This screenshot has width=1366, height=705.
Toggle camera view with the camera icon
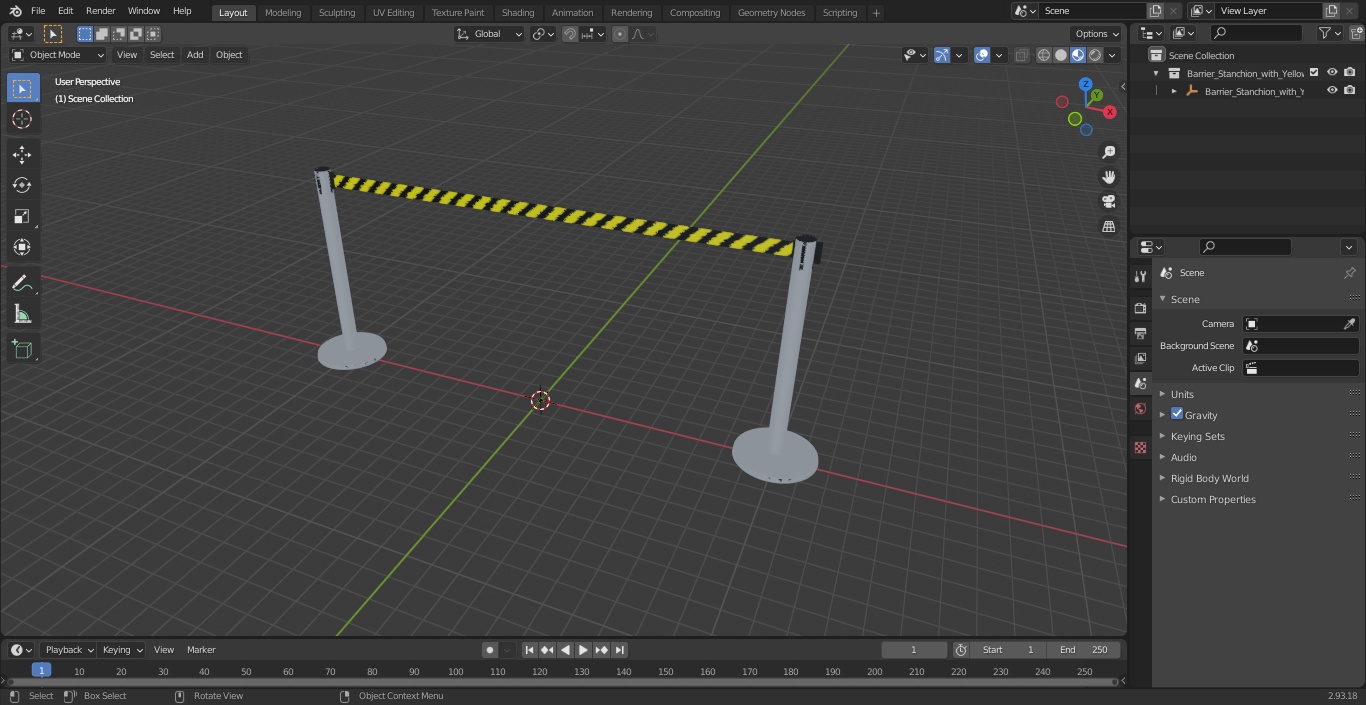click(1108, 202)
